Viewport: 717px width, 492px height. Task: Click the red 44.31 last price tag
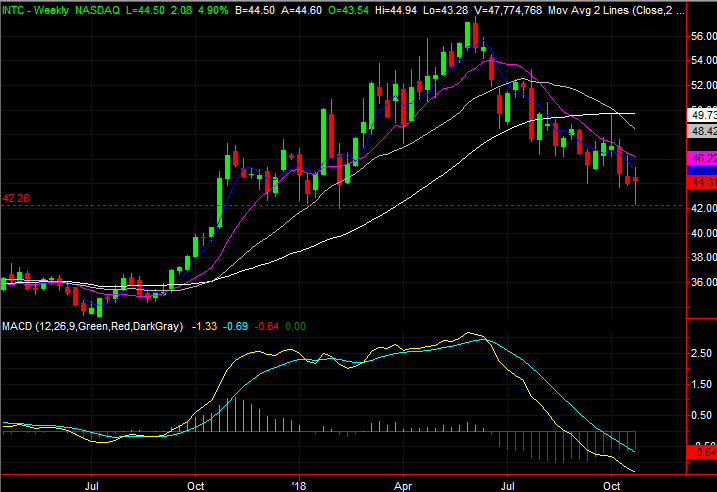point(702,182)
